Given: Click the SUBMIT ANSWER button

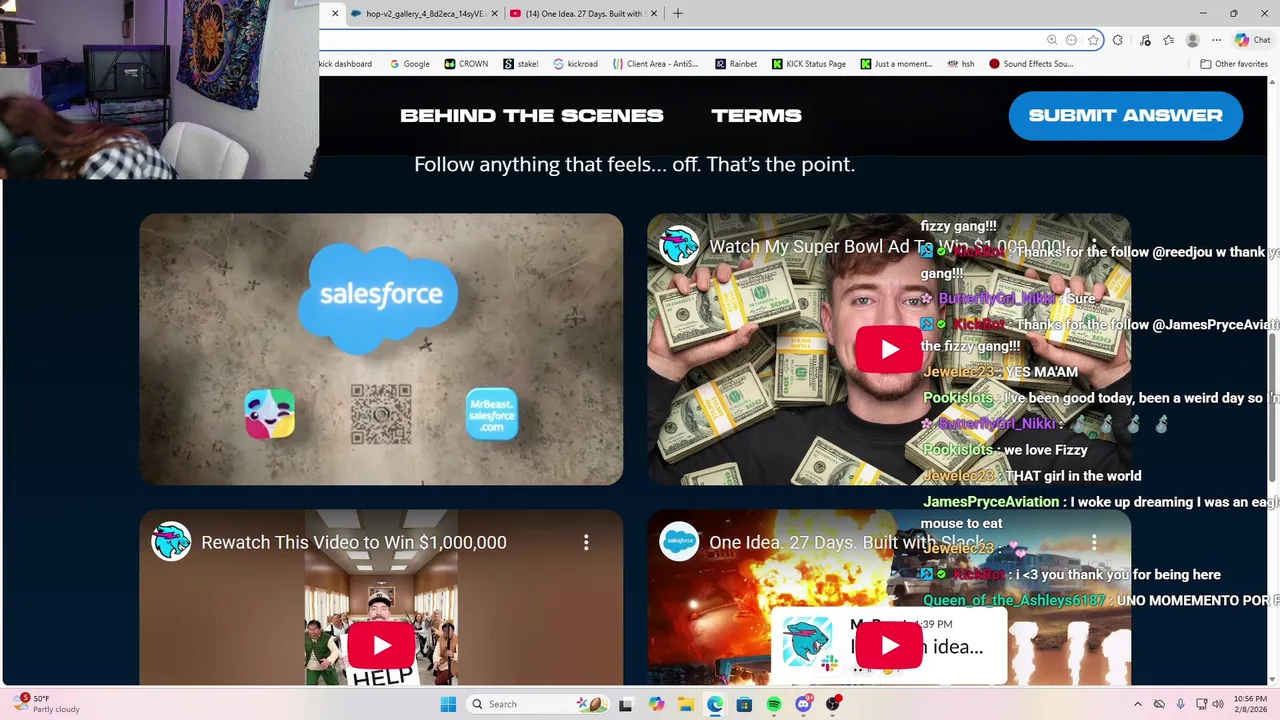Looking at the screenshot, I should [x=1126, y=116].
